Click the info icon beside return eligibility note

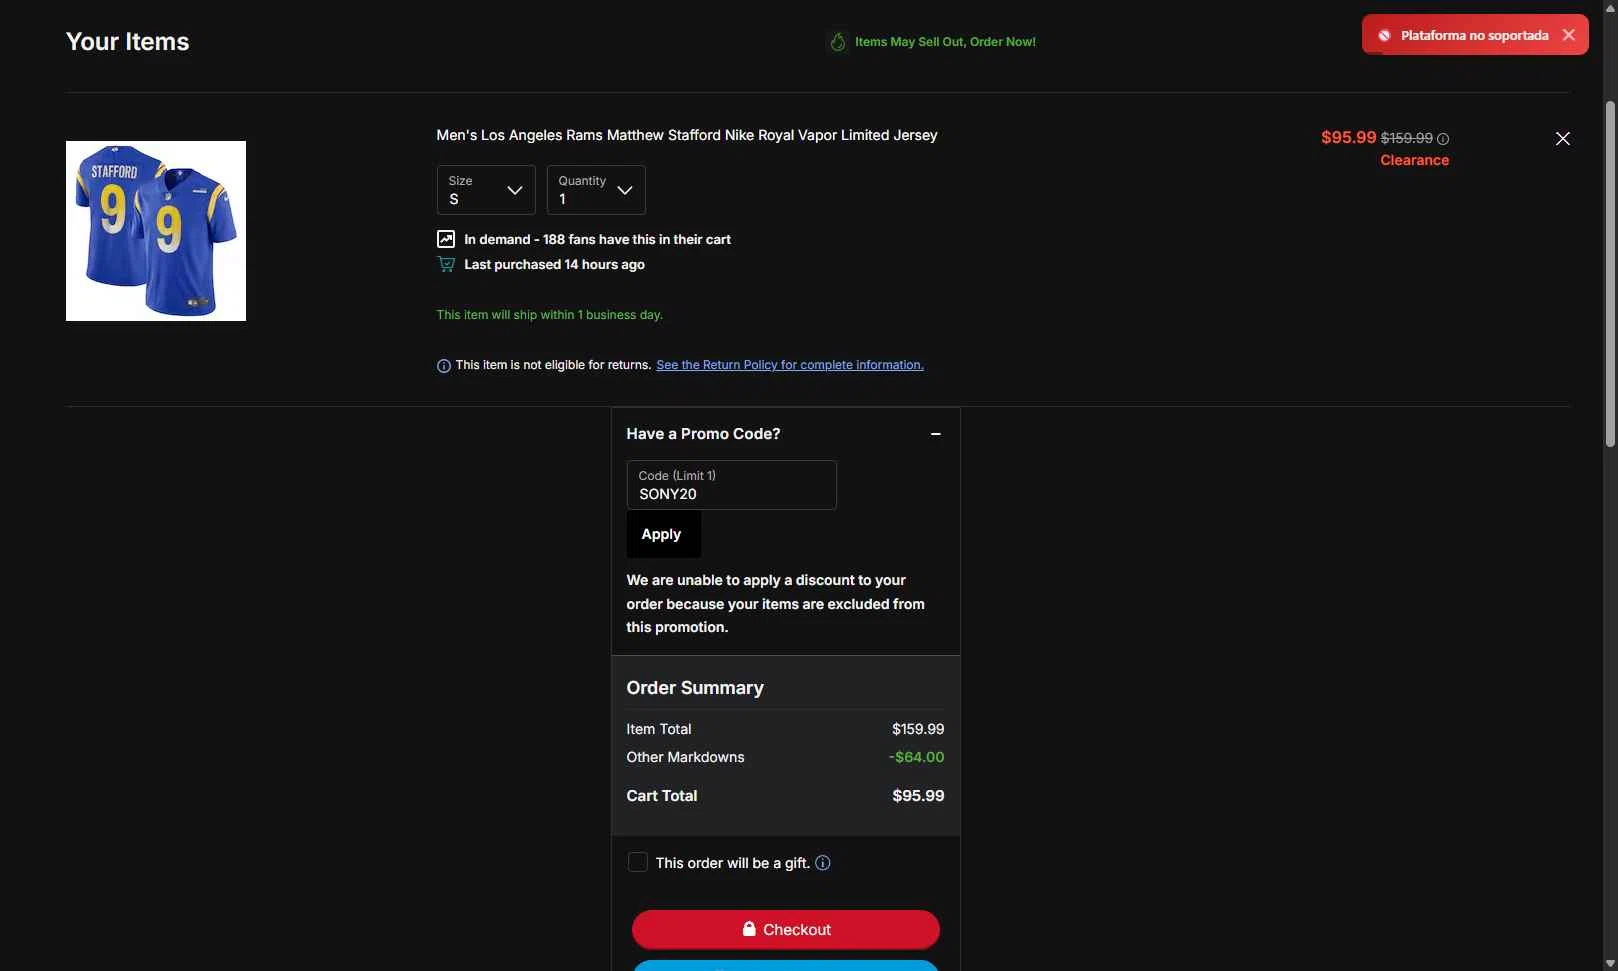[x=444, y=366]
